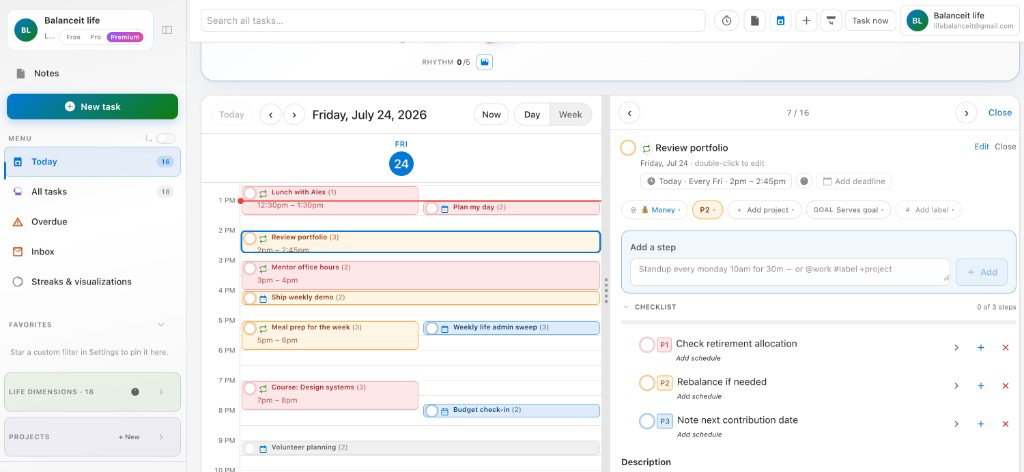Viewport: 1024px width, 472px height.
Task: Click the Streaks & visualizations circle icon
Action: (18, 282)
